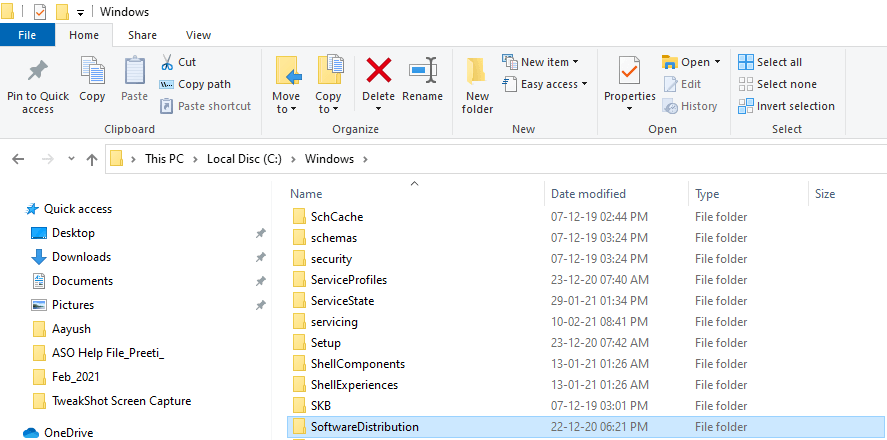Viewport: 887px width, 440px height.
Task: Create a New folder
Action: [x=477, y=85]
